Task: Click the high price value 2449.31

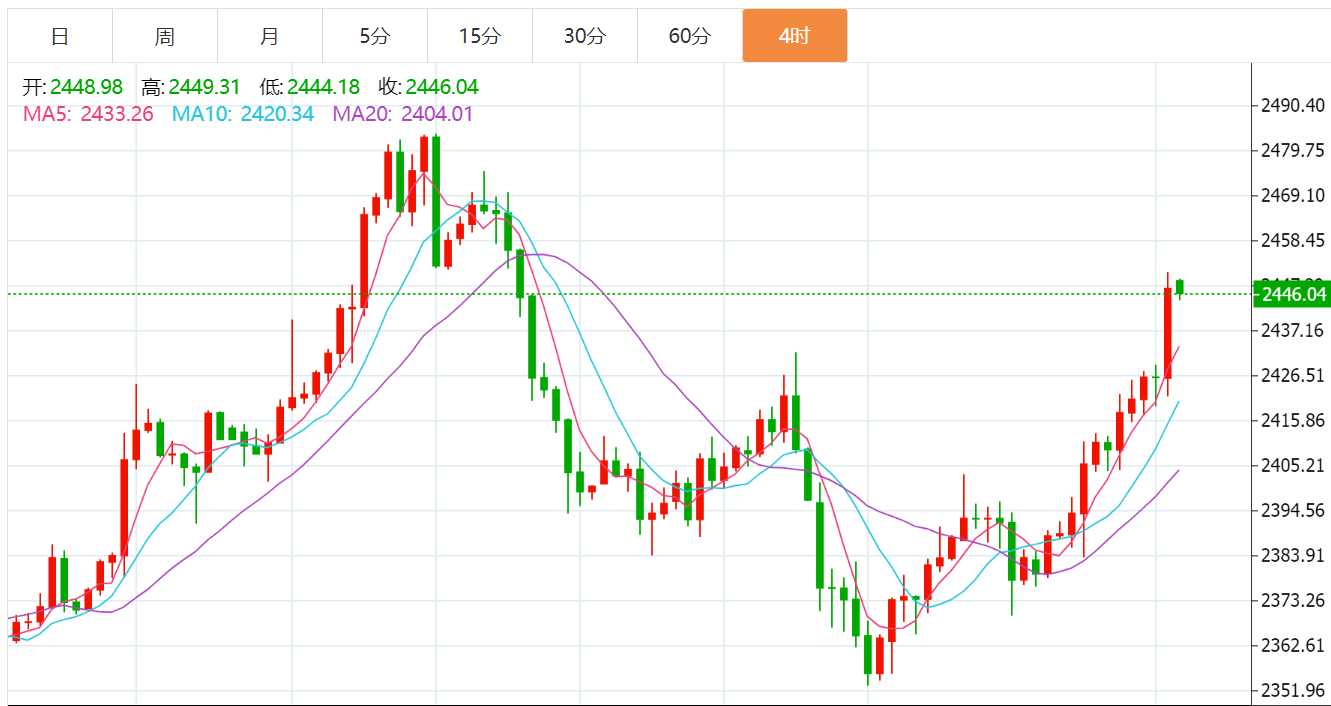Action: [x=204, y=87]
